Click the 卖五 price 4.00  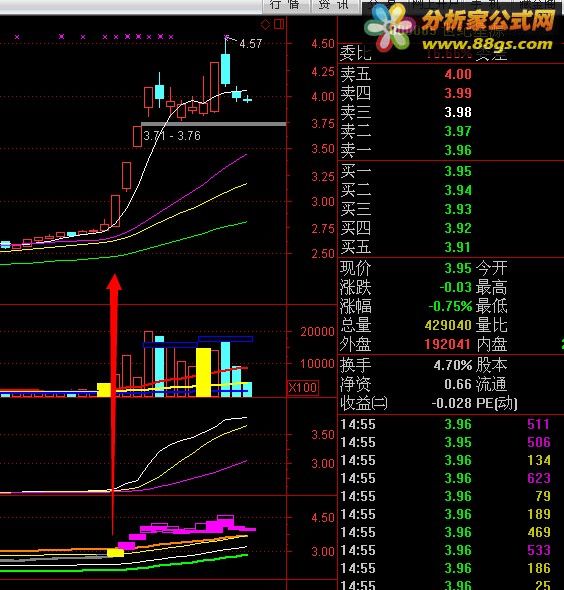[458, 74]
